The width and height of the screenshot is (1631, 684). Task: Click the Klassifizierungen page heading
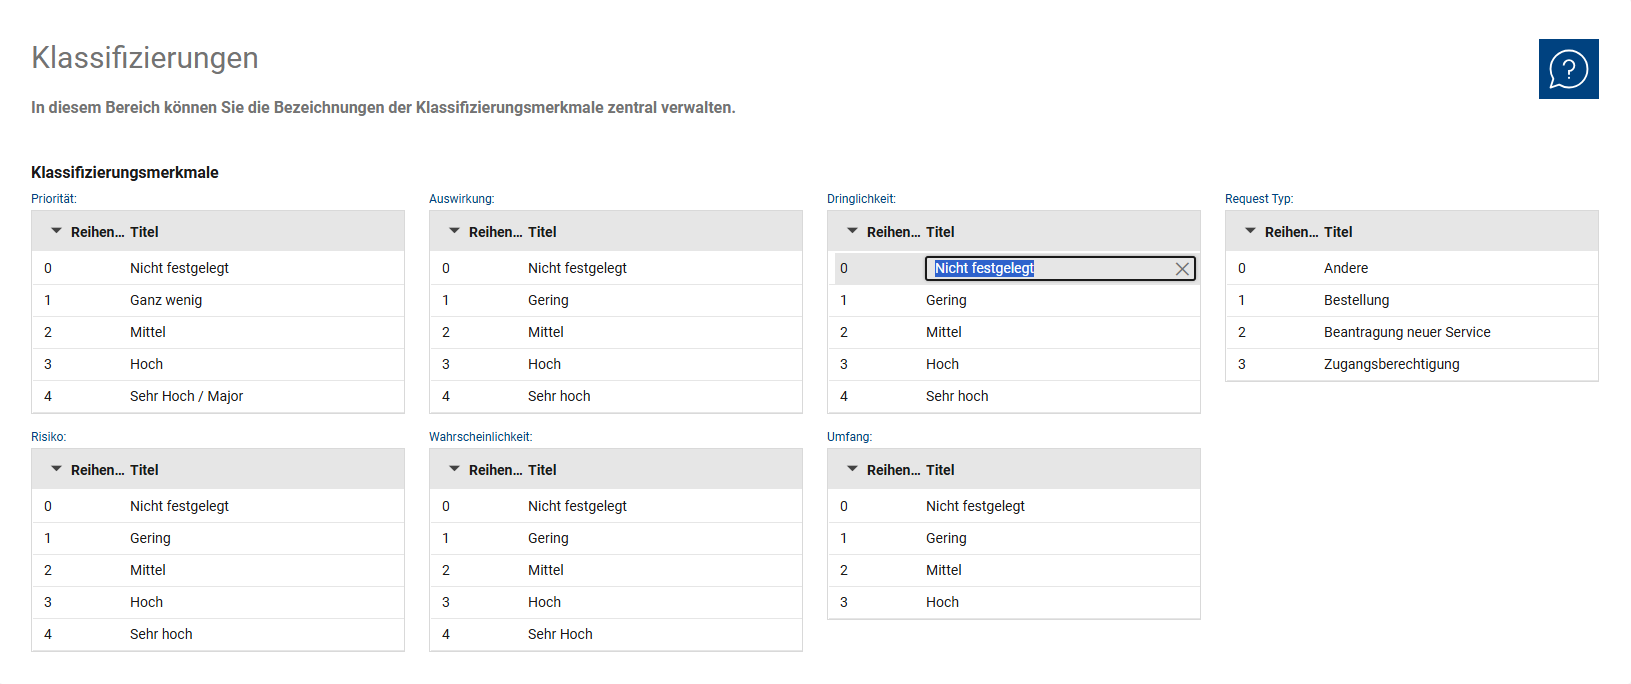coord(145,58)
